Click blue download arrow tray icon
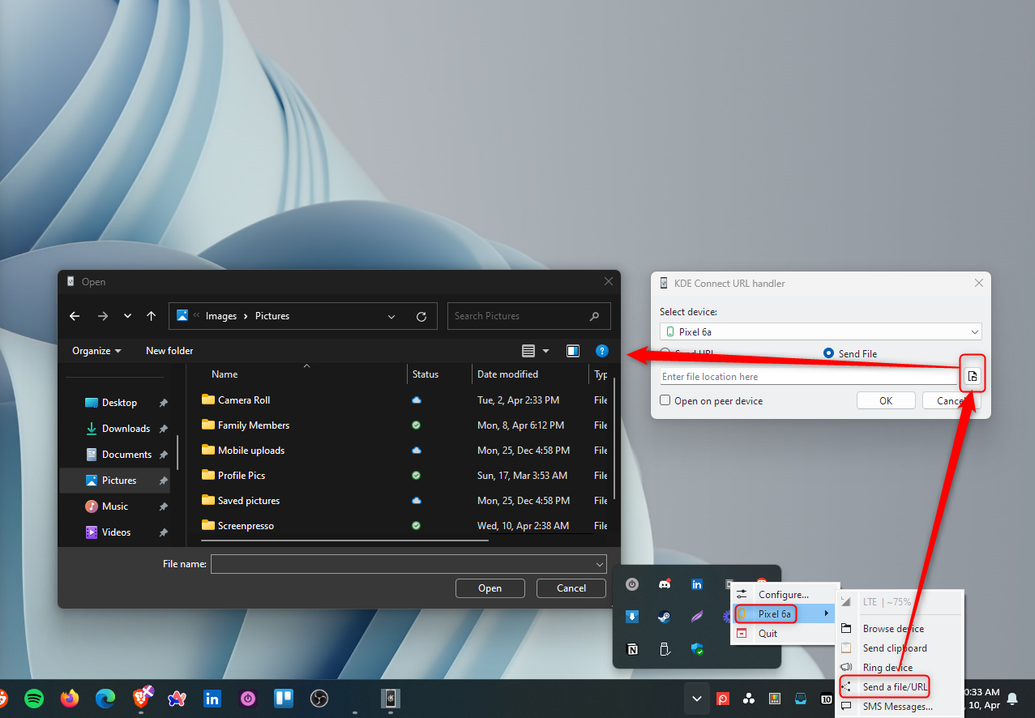Viewport: 1035px width, 718px height. [632, 616]
